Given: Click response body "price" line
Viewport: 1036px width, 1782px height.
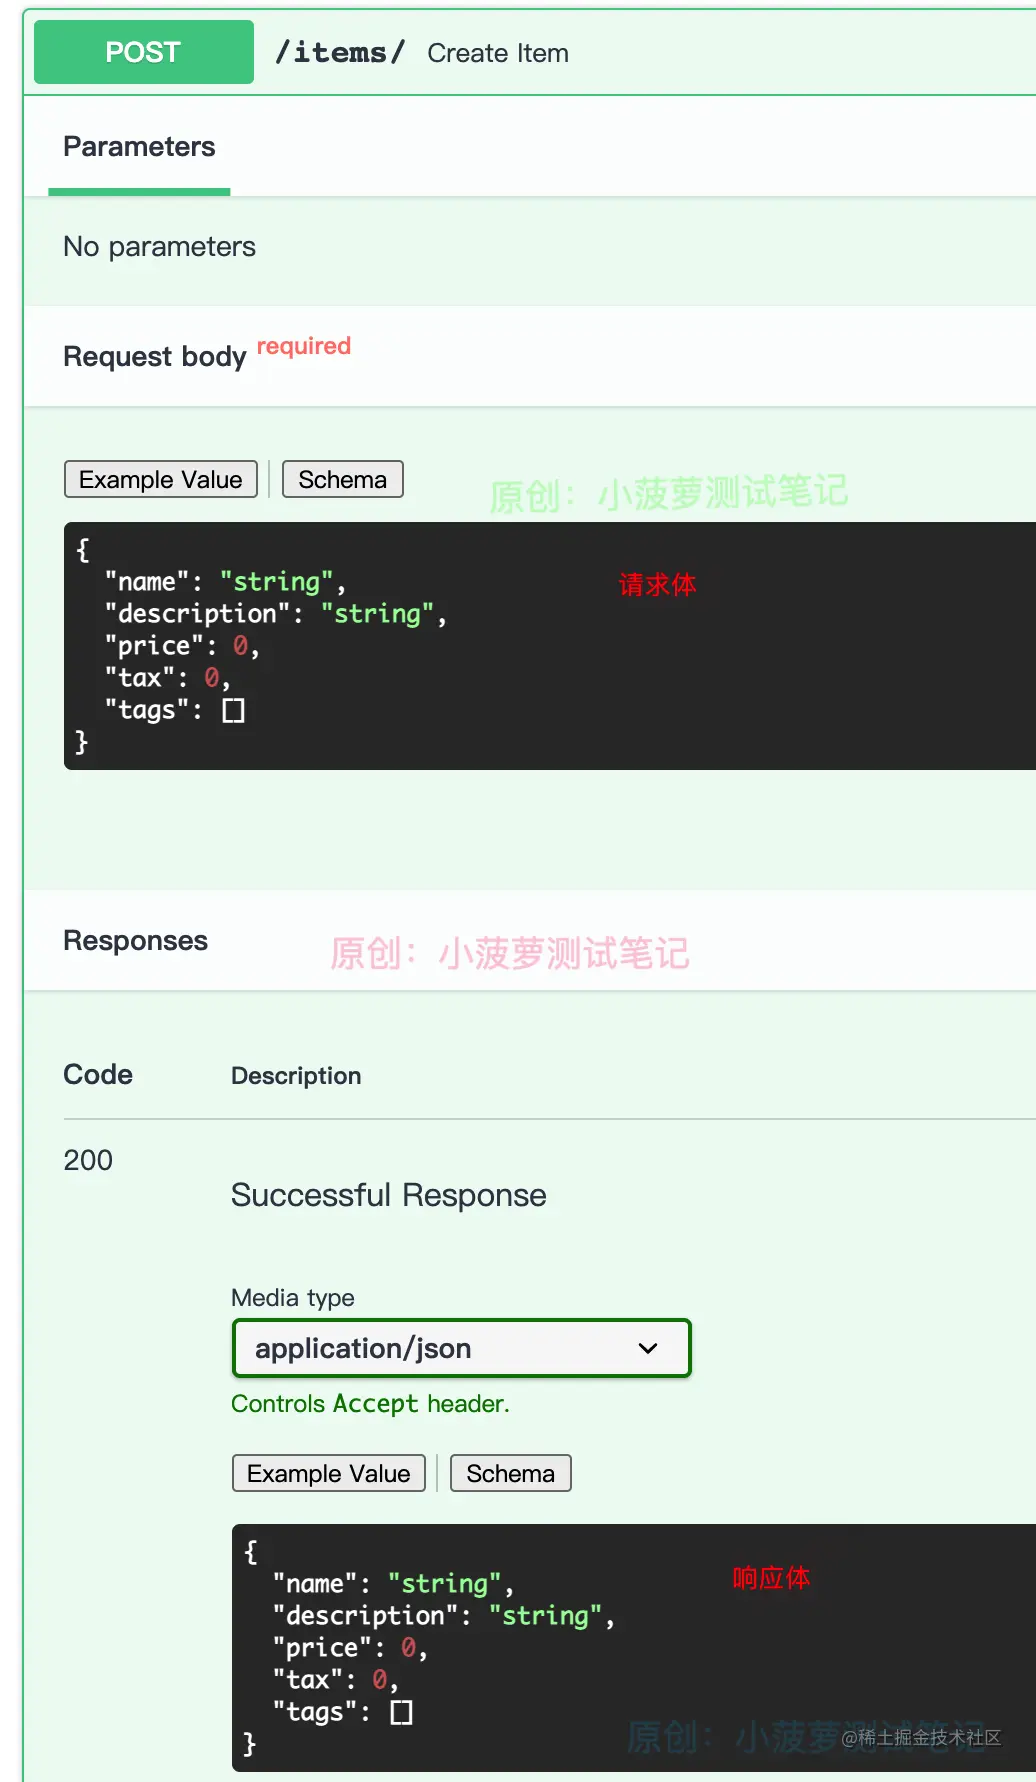Looking at the screenshot, I should [x=350, y=1648].
